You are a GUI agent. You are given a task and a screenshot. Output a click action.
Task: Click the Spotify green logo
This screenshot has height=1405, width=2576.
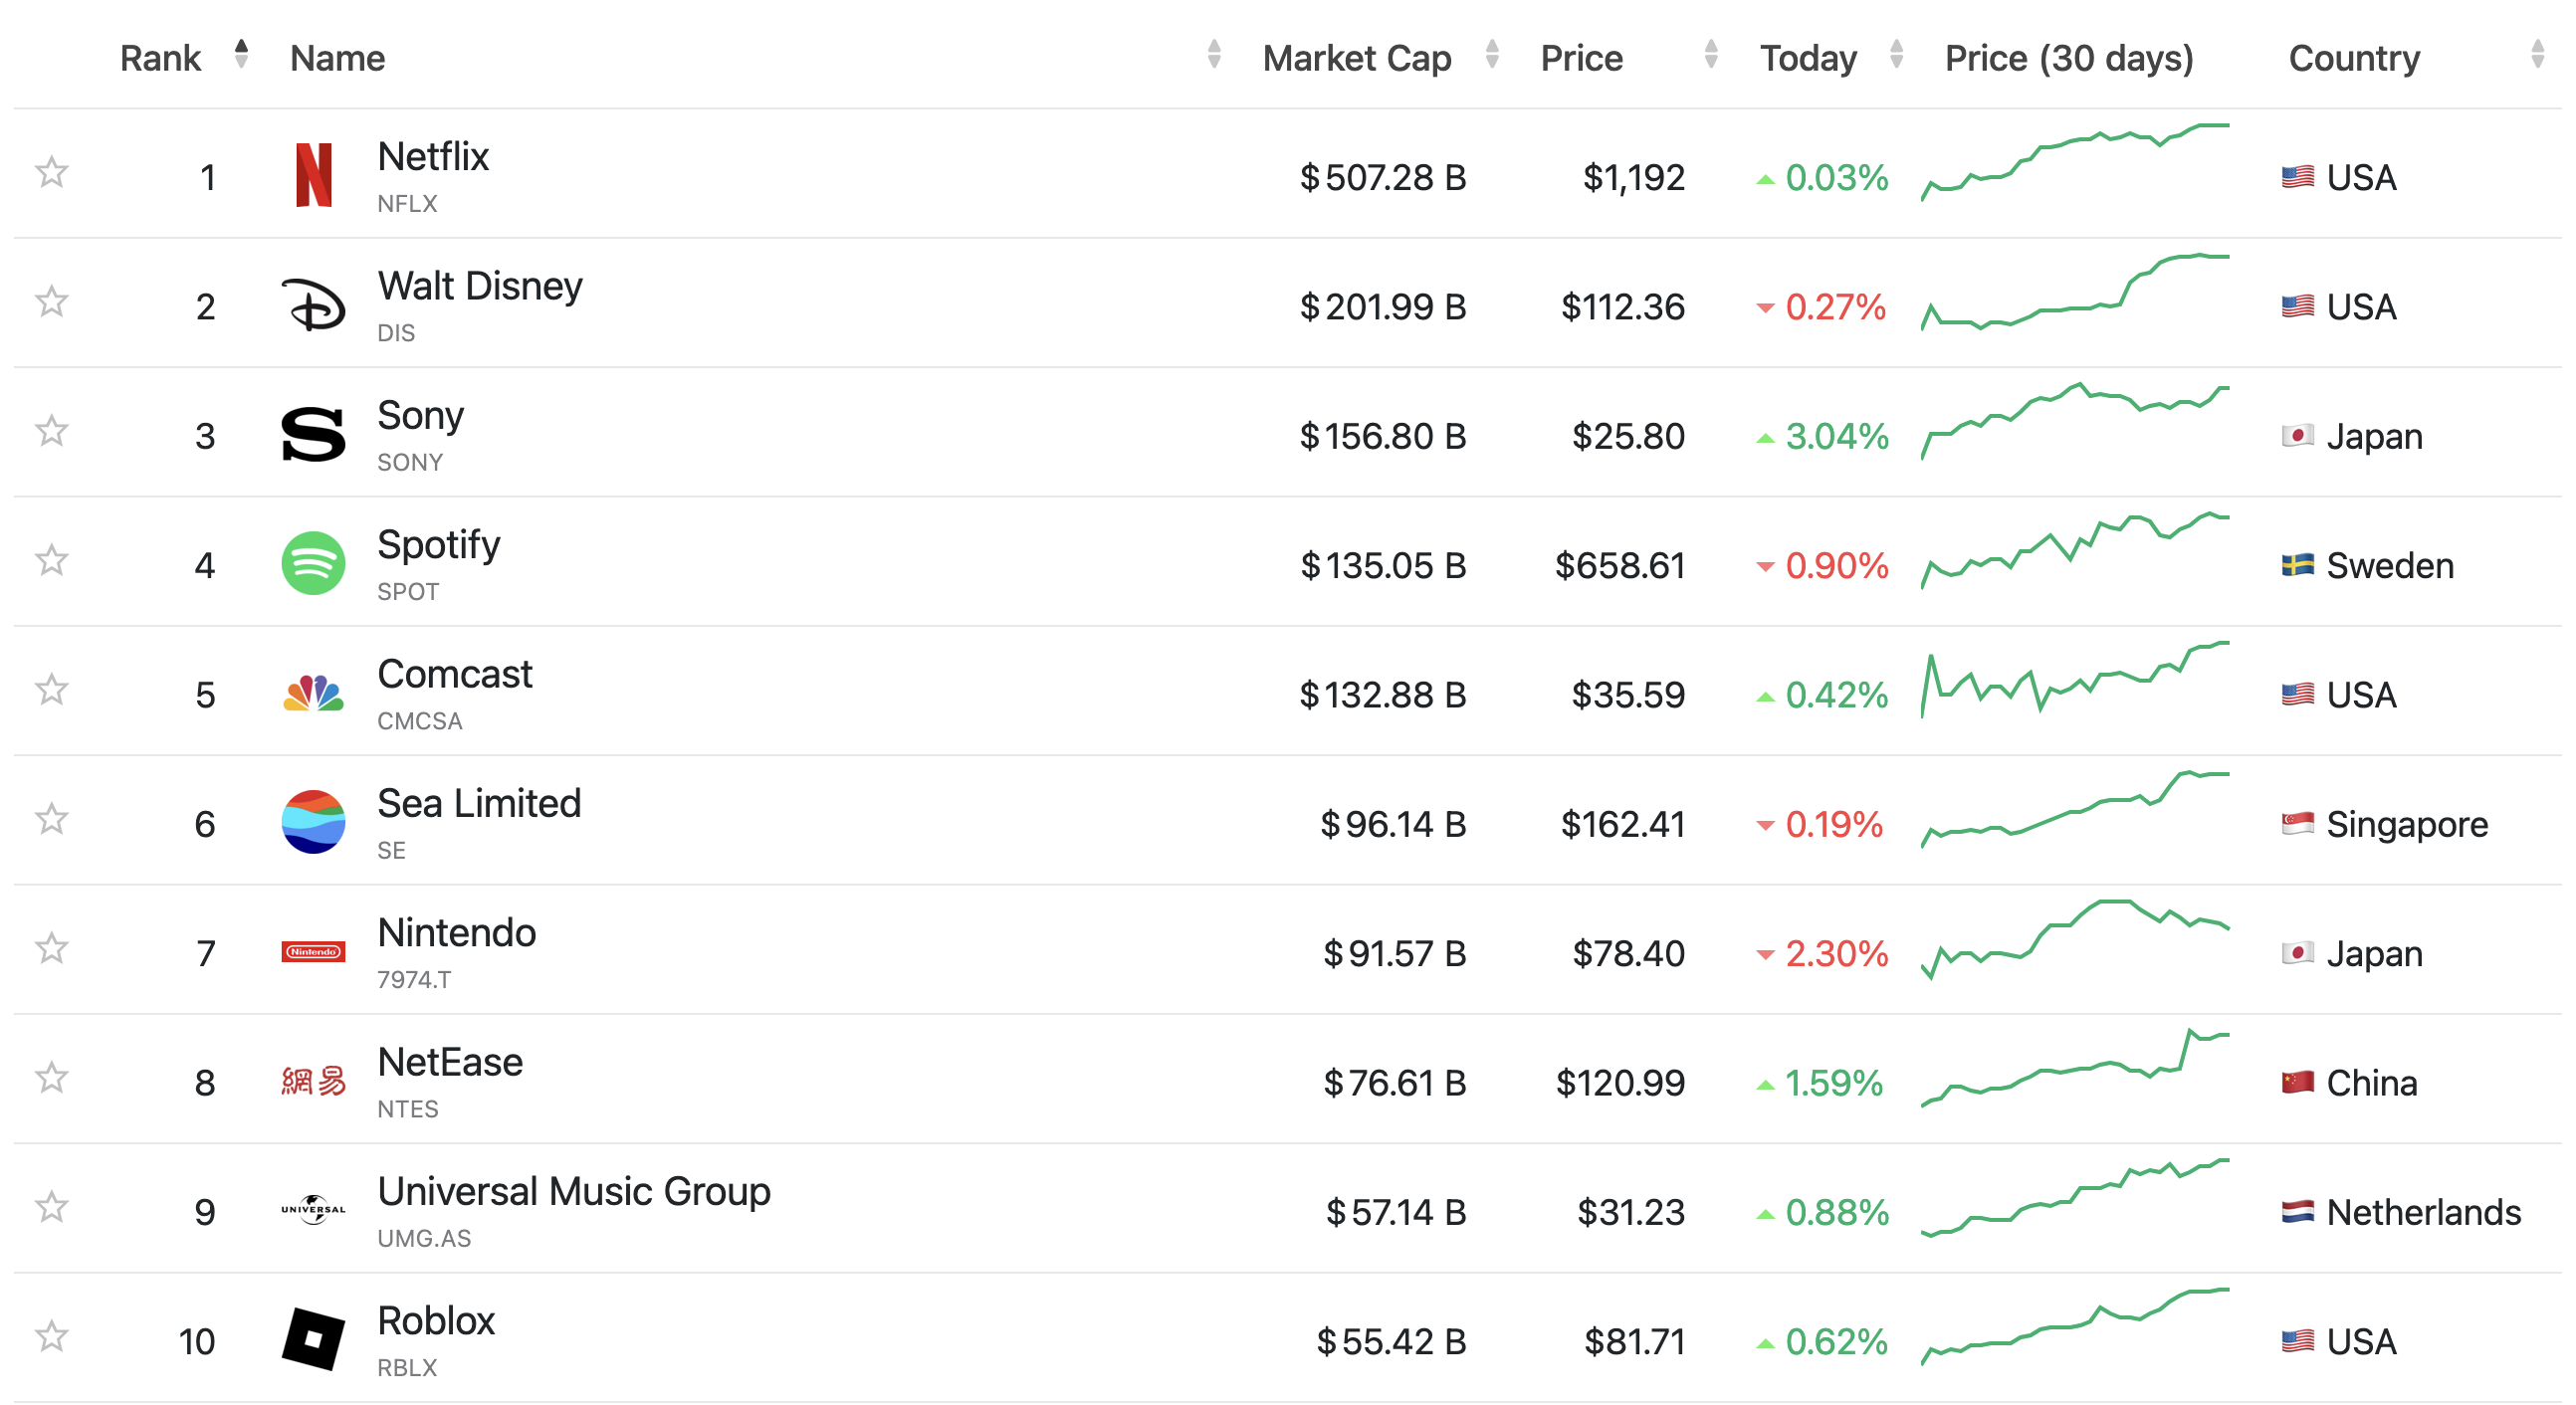313,564
